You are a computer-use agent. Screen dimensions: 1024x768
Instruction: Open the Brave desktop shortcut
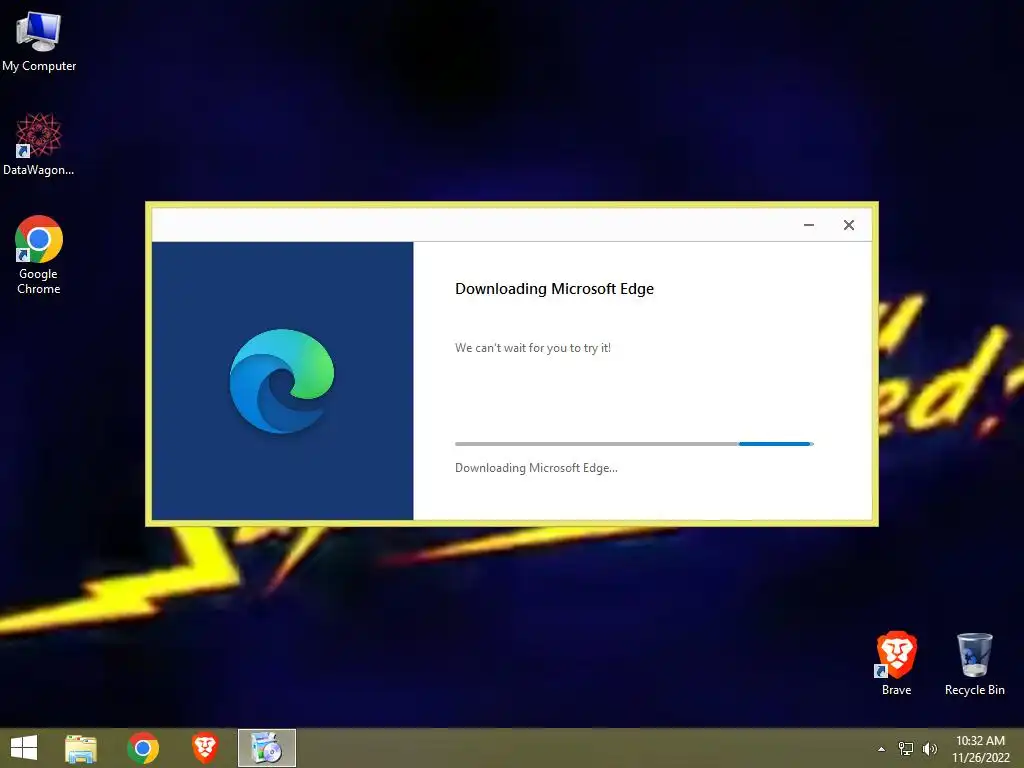(896, 663)
